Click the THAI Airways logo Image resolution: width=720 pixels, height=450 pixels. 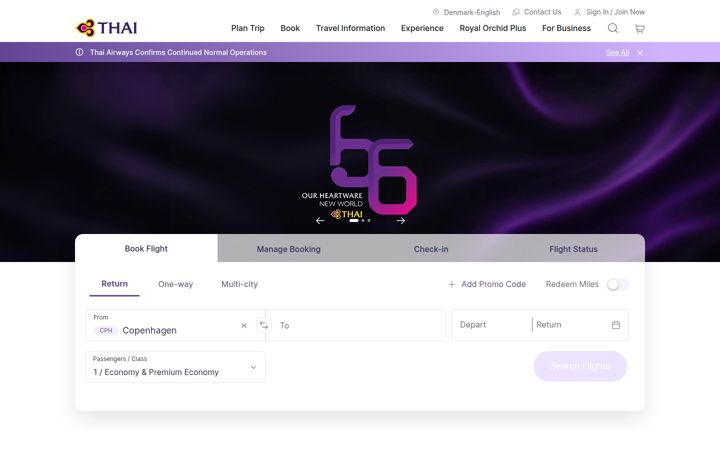pos(107,28)
